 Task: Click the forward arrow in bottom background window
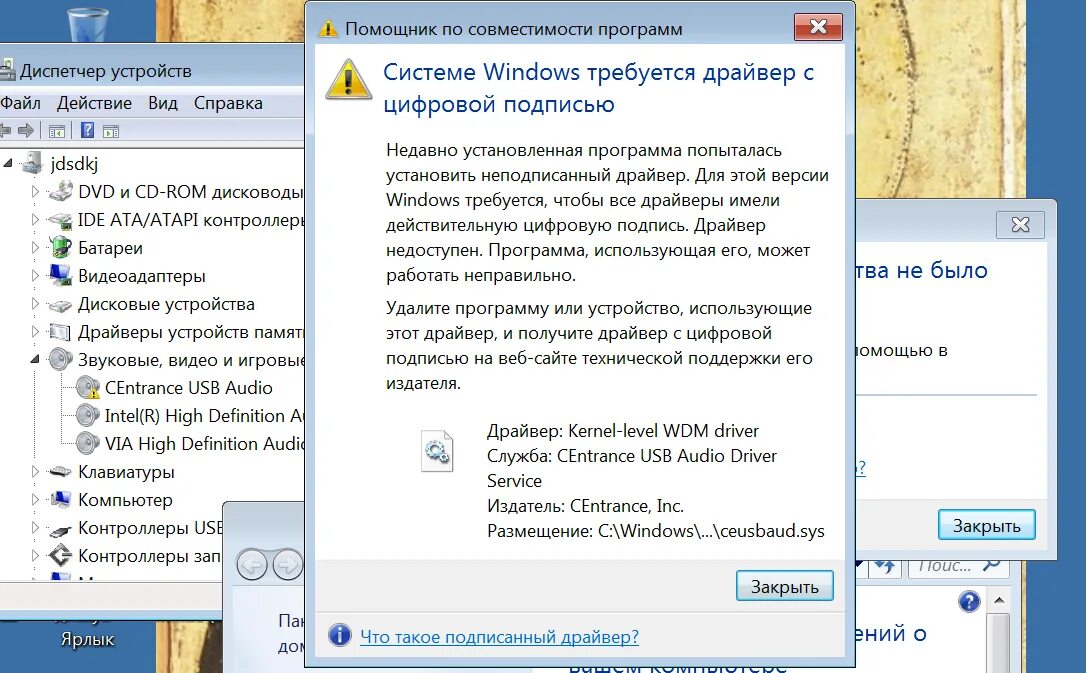click(x=287, y=566)
